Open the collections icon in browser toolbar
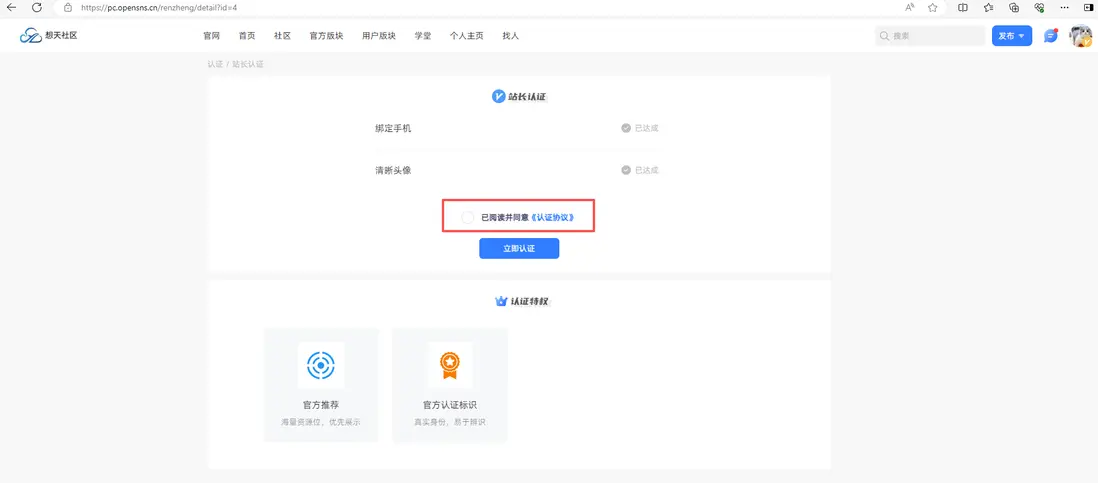The height and width of the screenshot is (483, 1098). pyautogui.click(x=1013, y=7)
